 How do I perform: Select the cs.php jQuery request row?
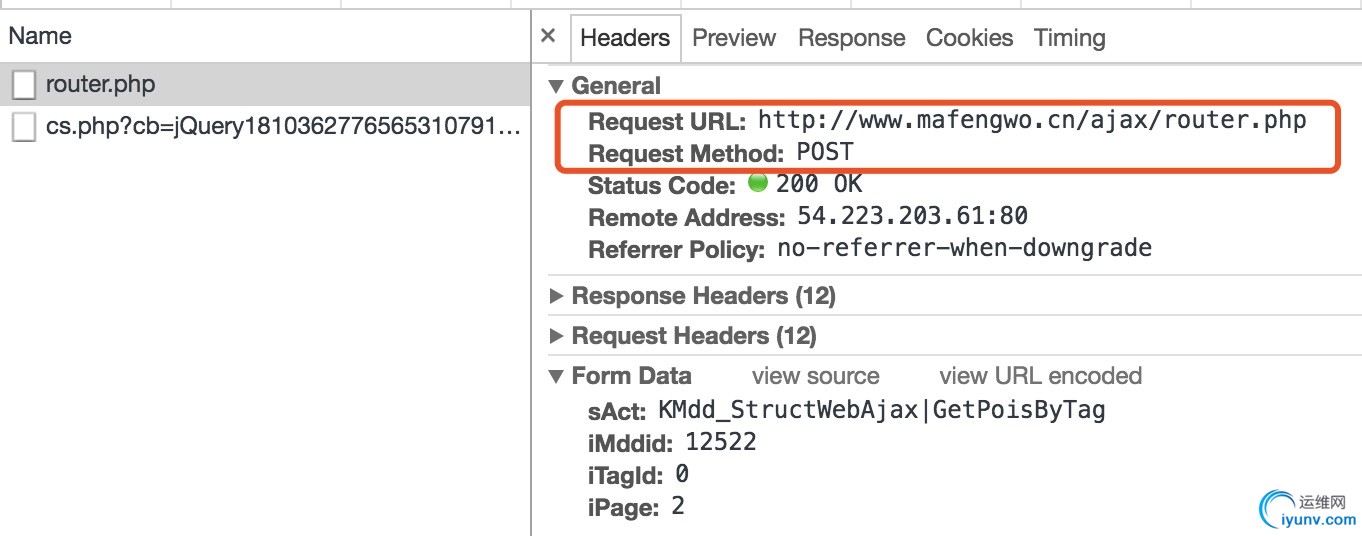[283, 127]
